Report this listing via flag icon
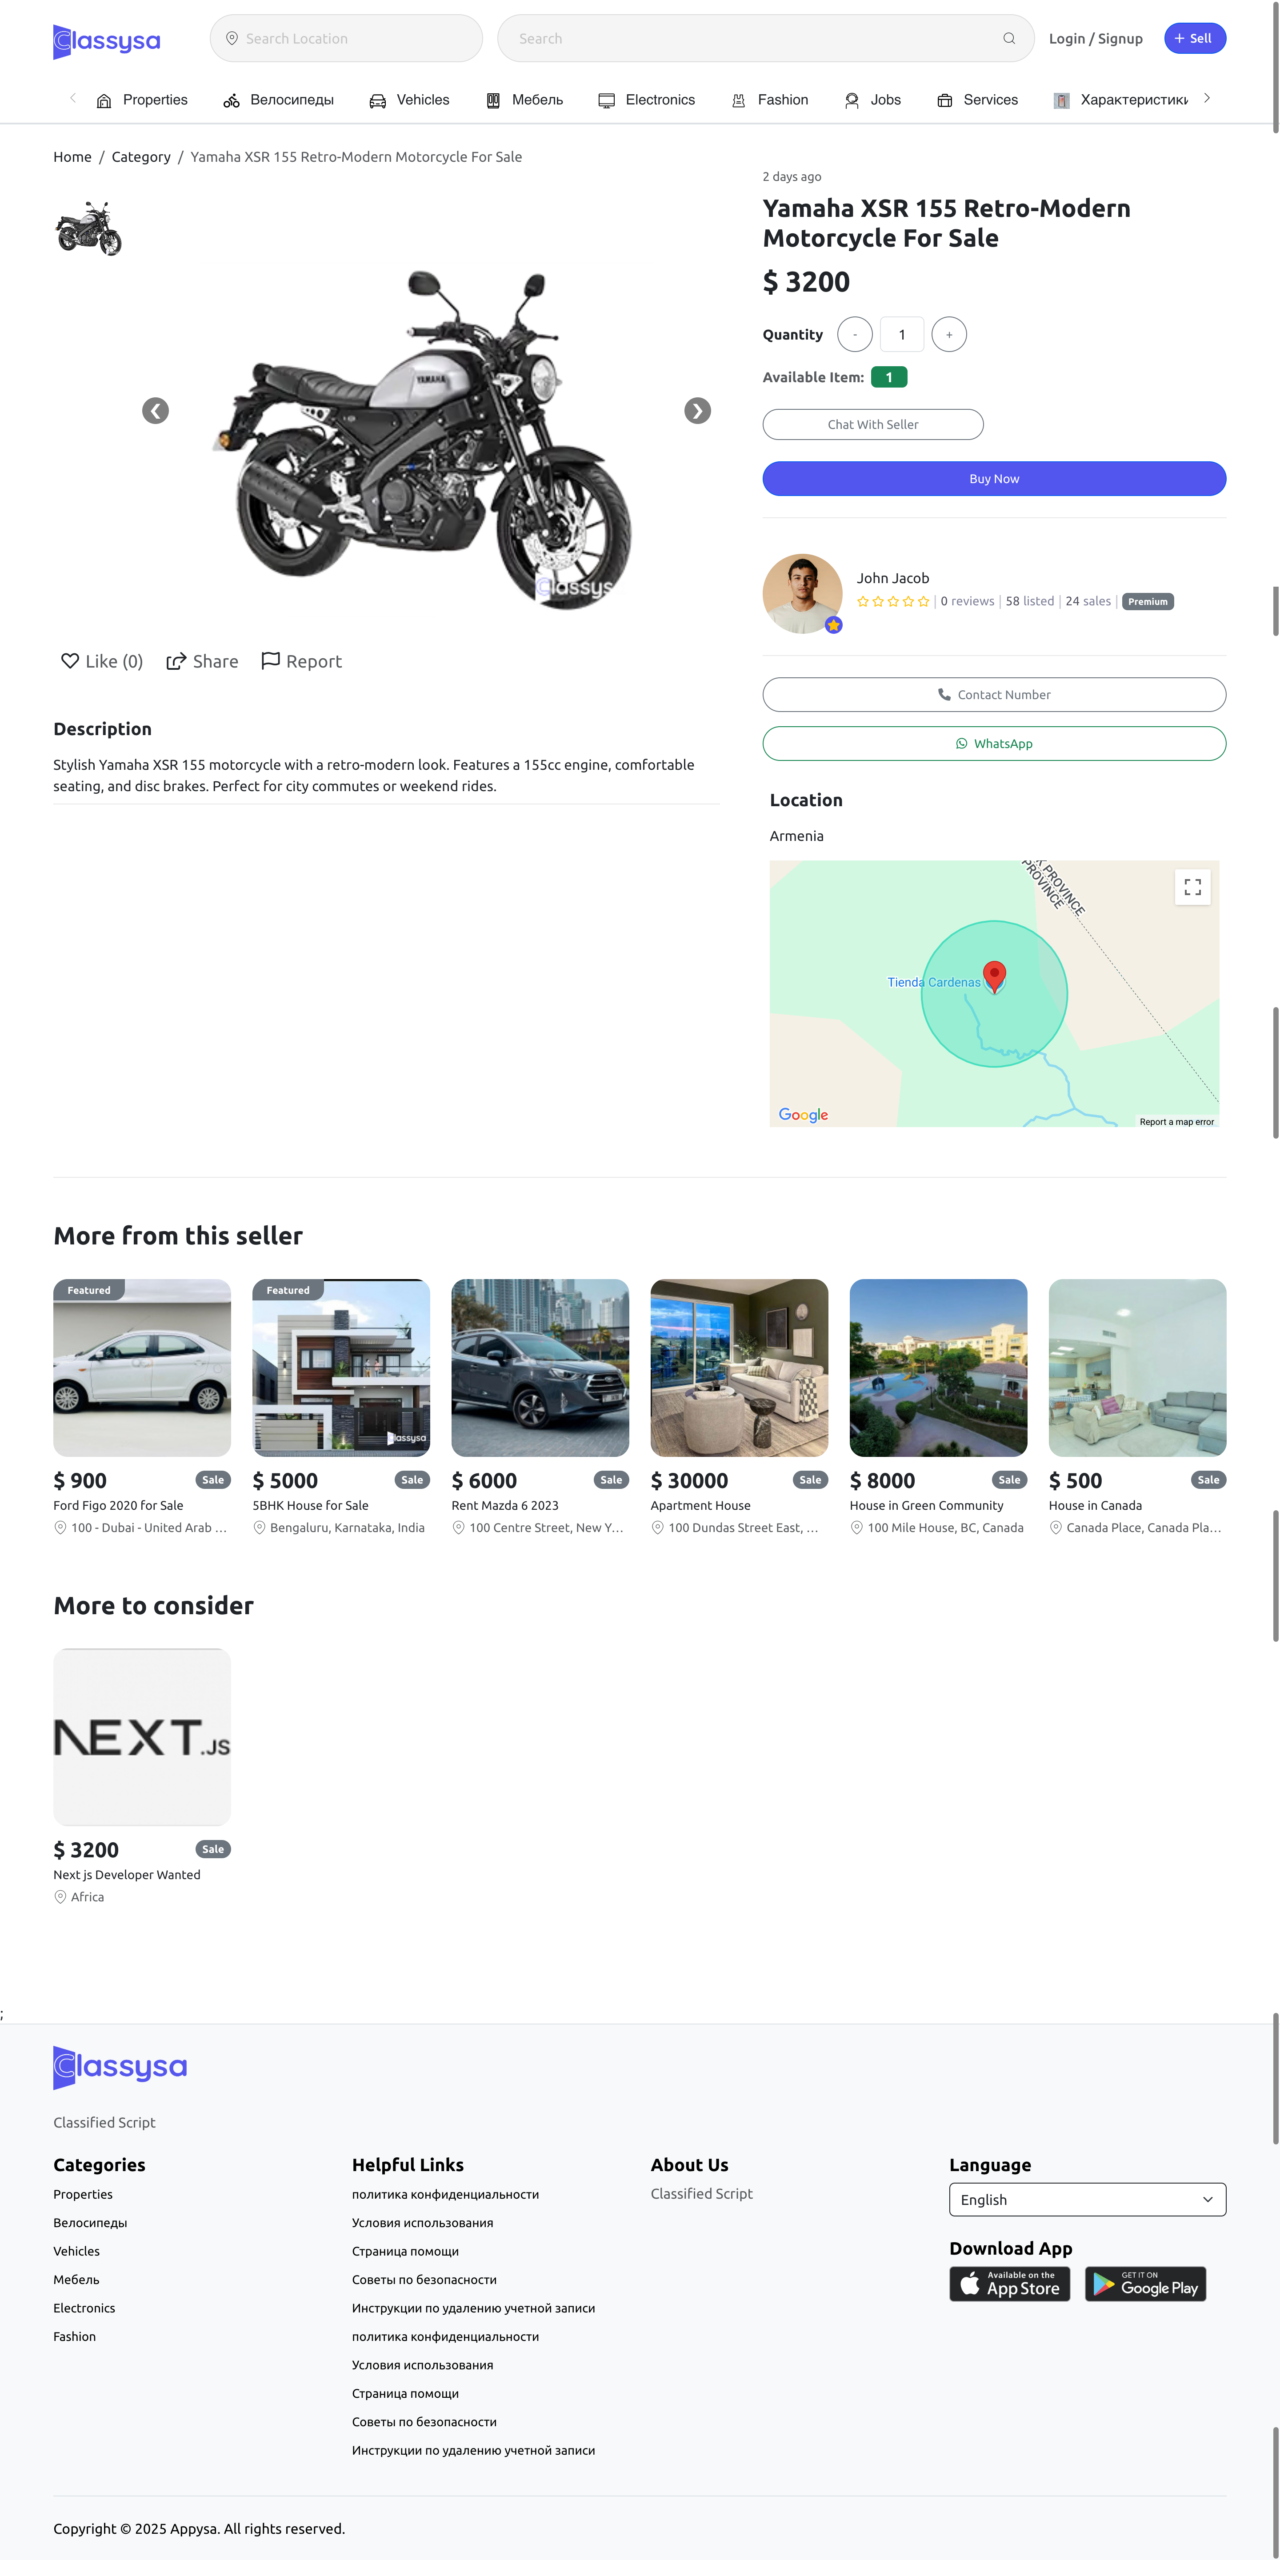Viewport: 1280px width, 2560px height. point(270,661)
